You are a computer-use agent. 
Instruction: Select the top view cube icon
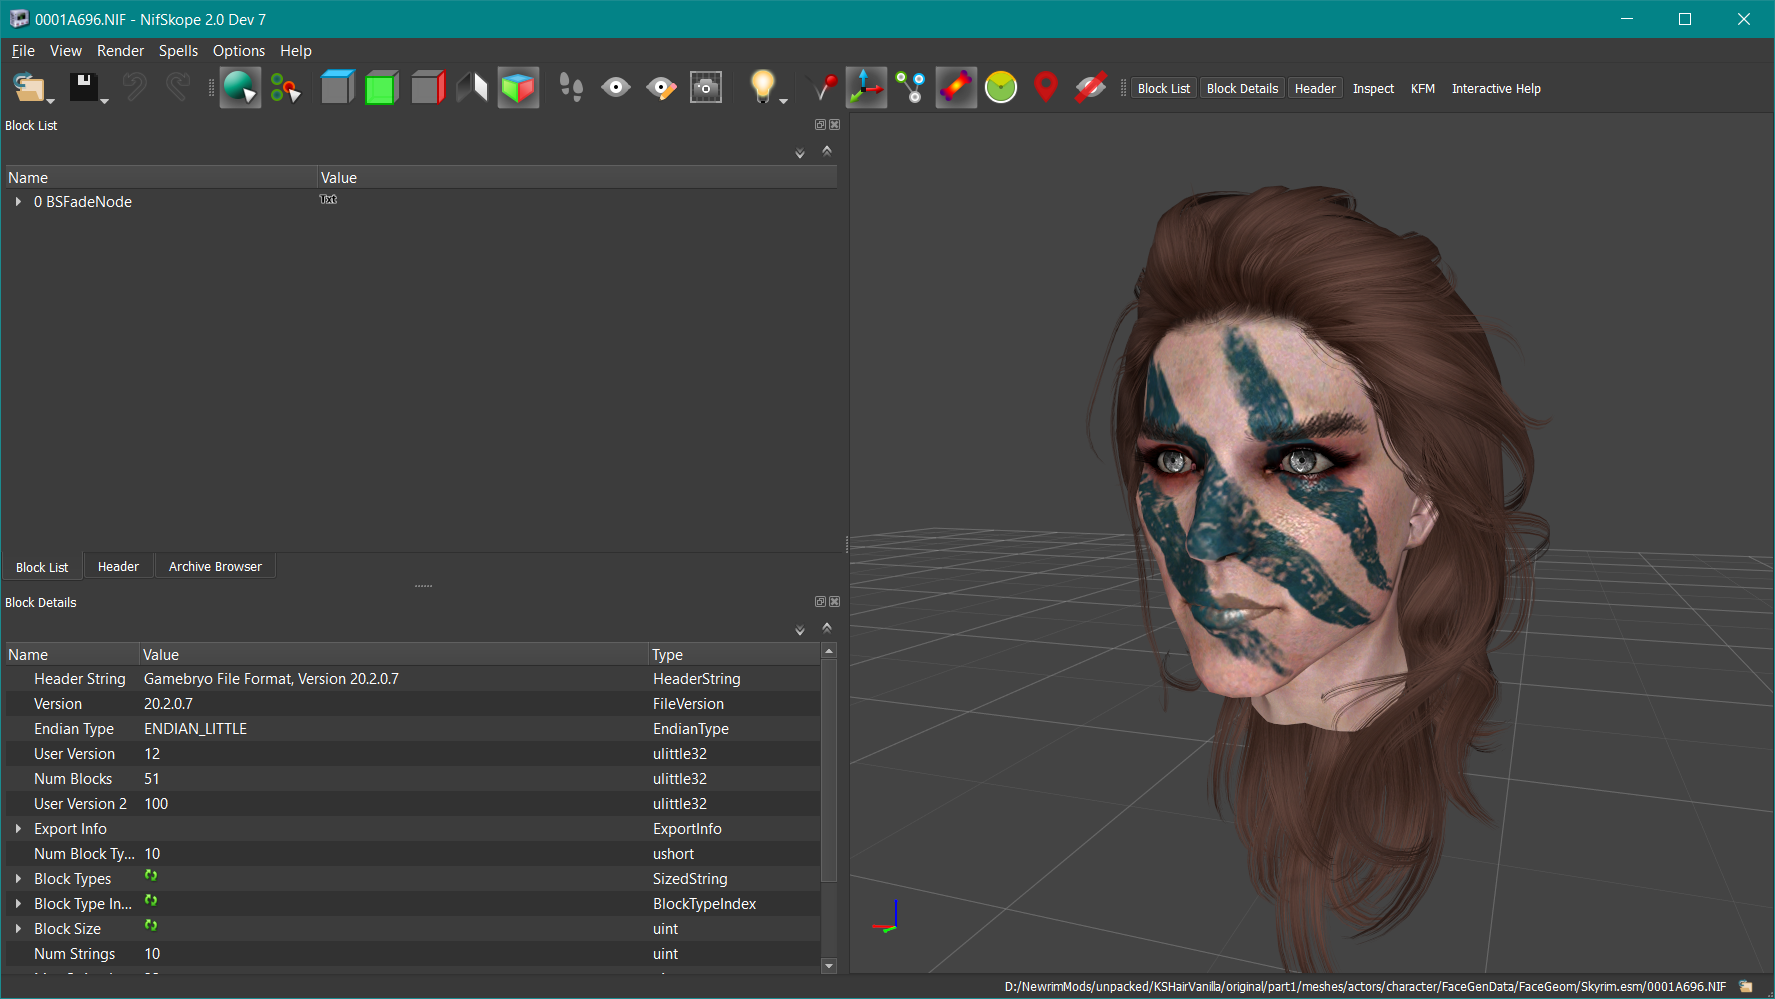tap(337, 88)
